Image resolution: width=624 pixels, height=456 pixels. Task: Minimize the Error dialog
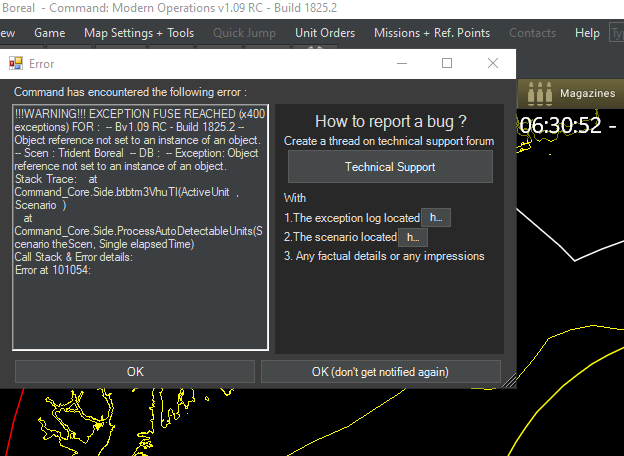pos(402,63)
